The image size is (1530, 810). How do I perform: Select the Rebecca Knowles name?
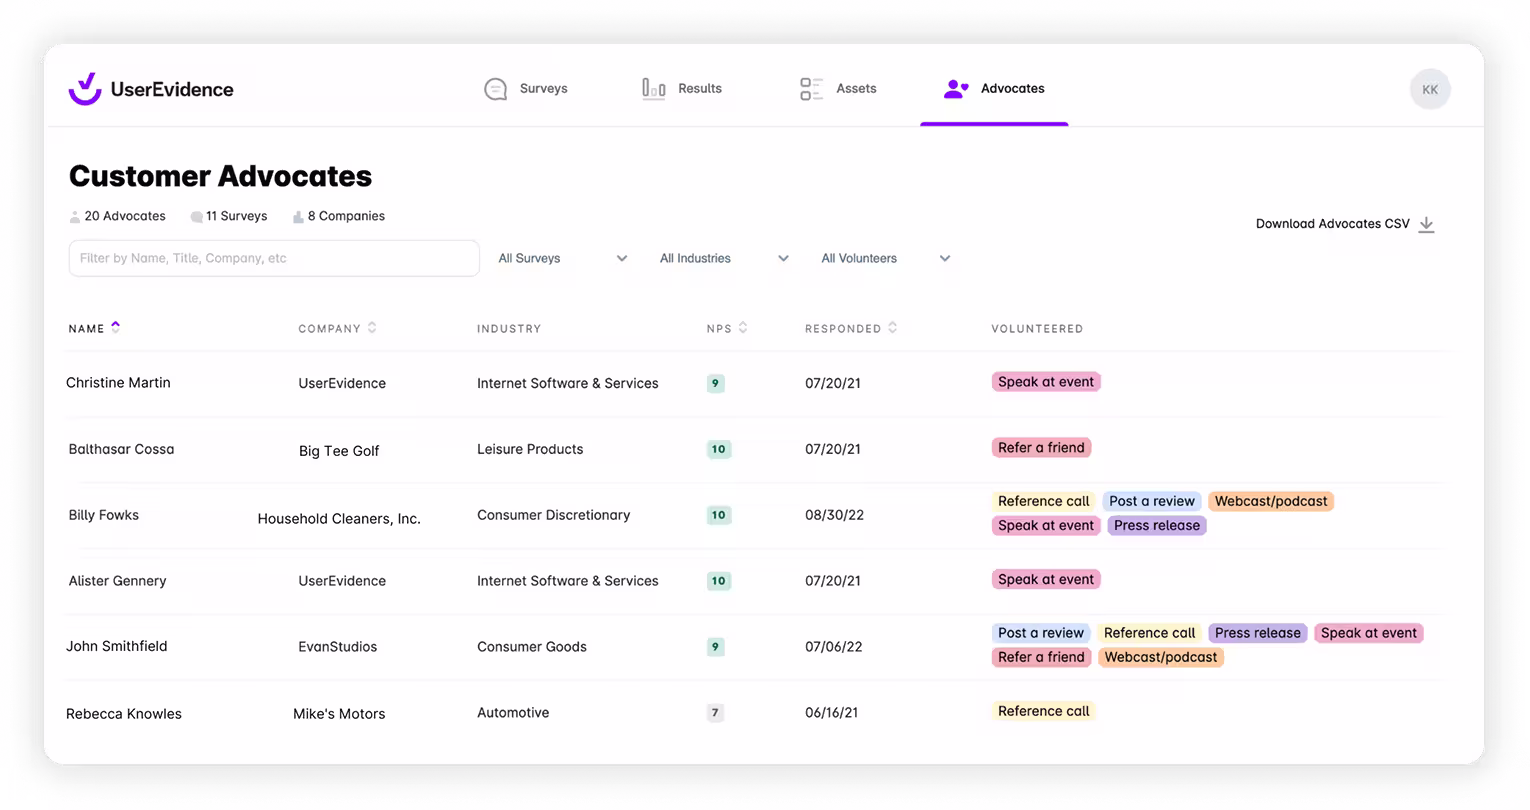124,714
